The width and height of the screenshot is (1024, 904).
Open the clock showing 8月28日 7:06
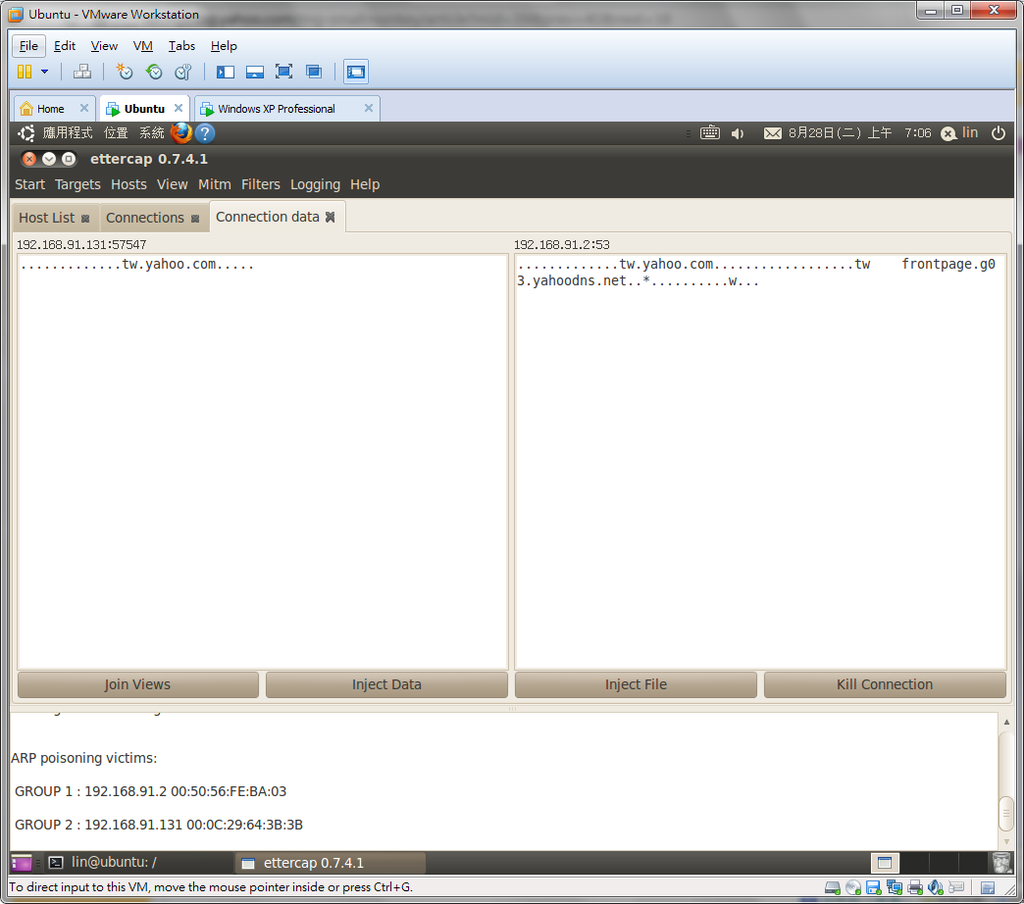click(x=859, y=133)
